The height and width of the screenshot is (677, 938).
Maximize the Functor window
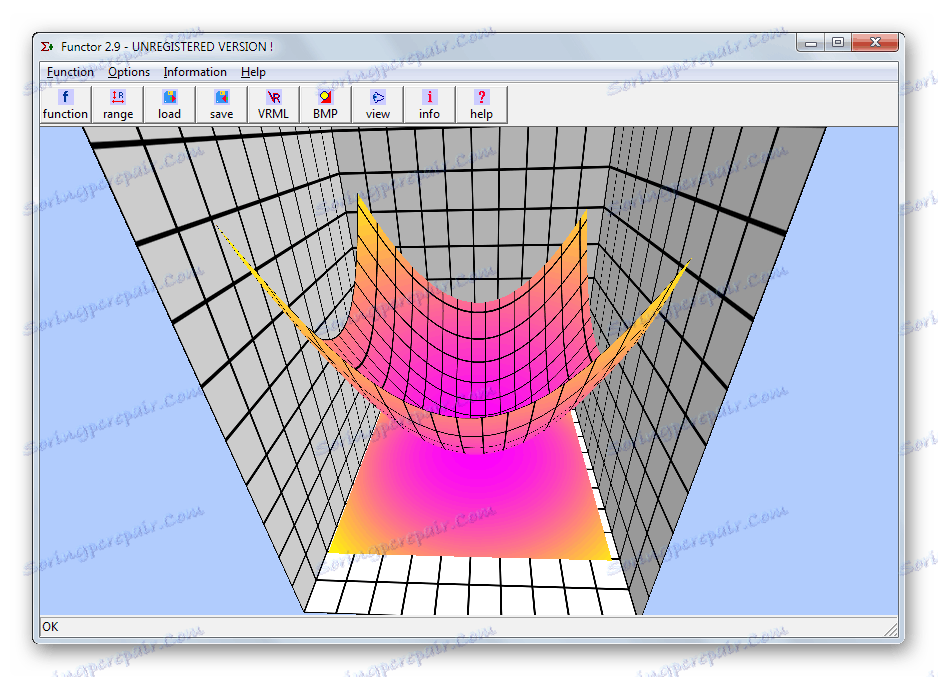tap(838, 42)
